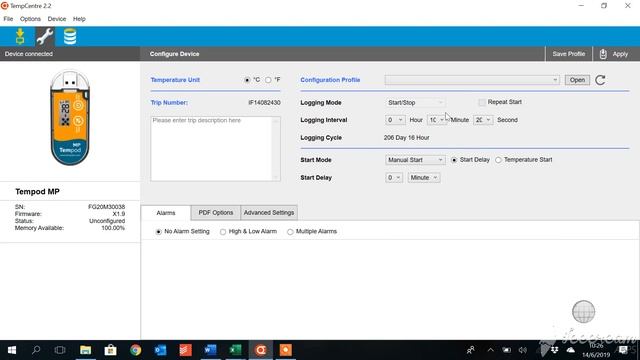Screen dimensions: 640x360
Task: Open the download data toolbar icon
Action: (20, 37)
